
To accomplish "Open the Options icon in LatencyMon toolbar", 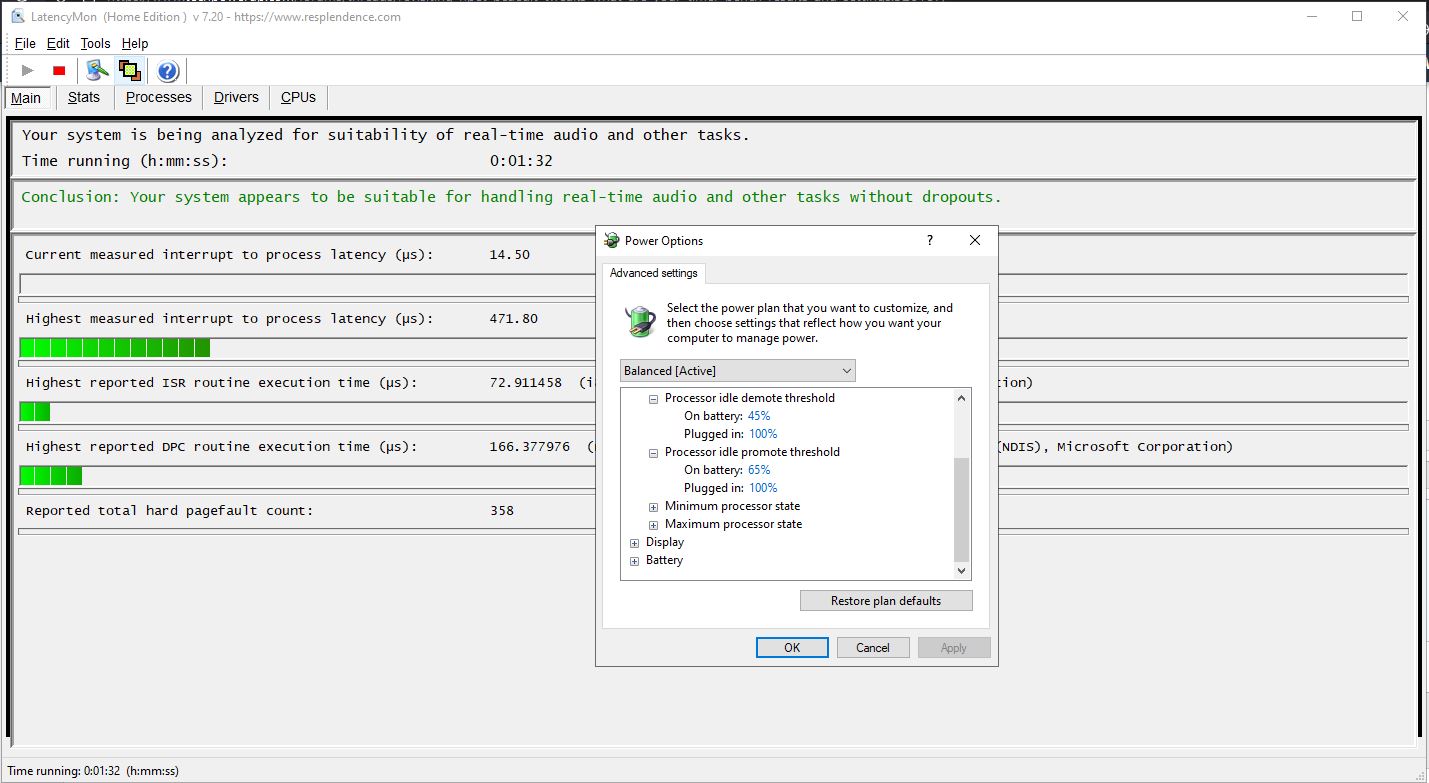I will pos(97,70).
